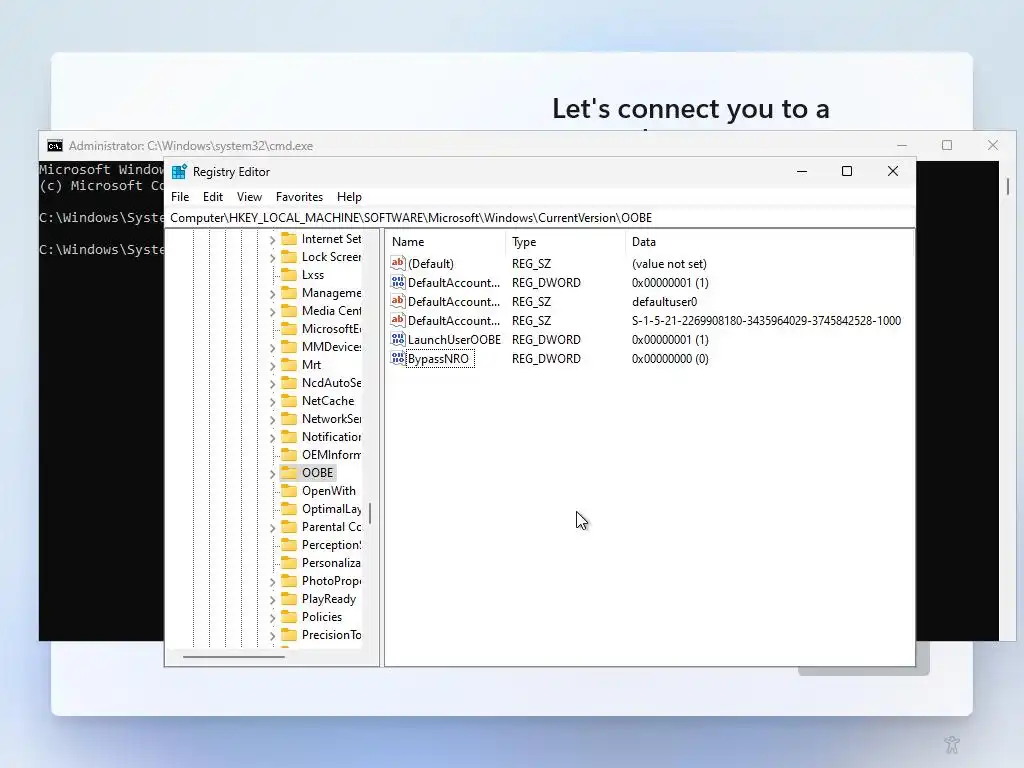Click the accessibility icon on setup screen
Viewport: 1024px width, 768px height.
point(952,744)
